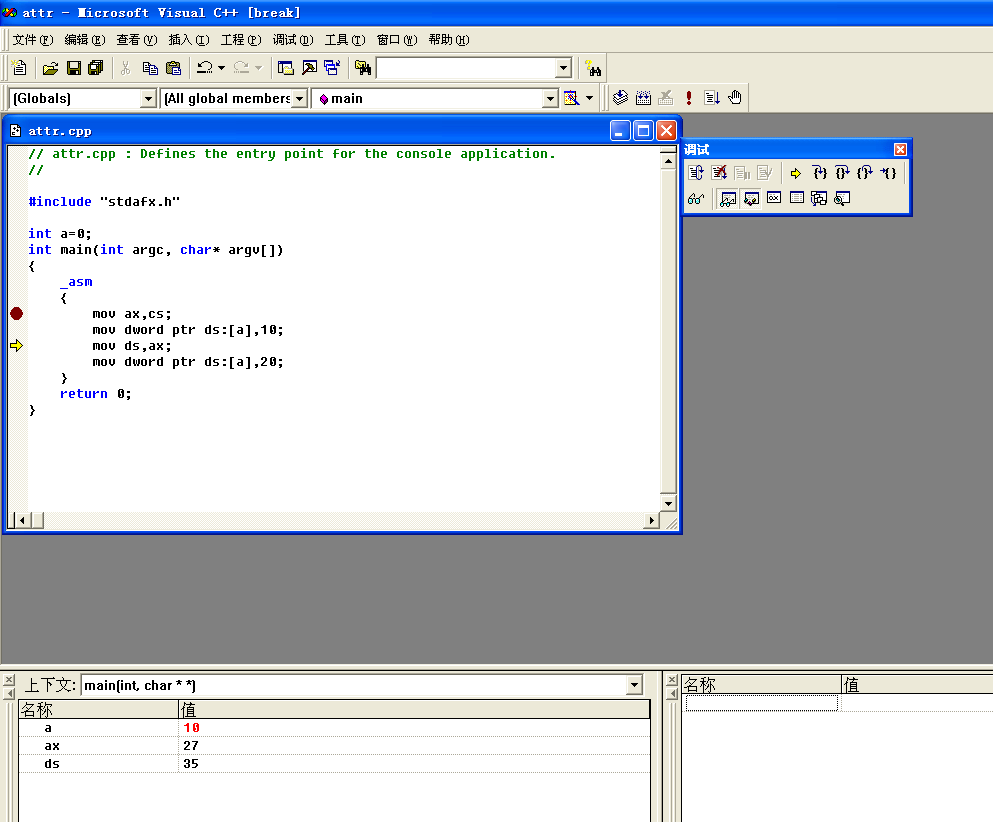Open QuickWatch with the glasses icon
993x822 pixels.
point(696,198)
